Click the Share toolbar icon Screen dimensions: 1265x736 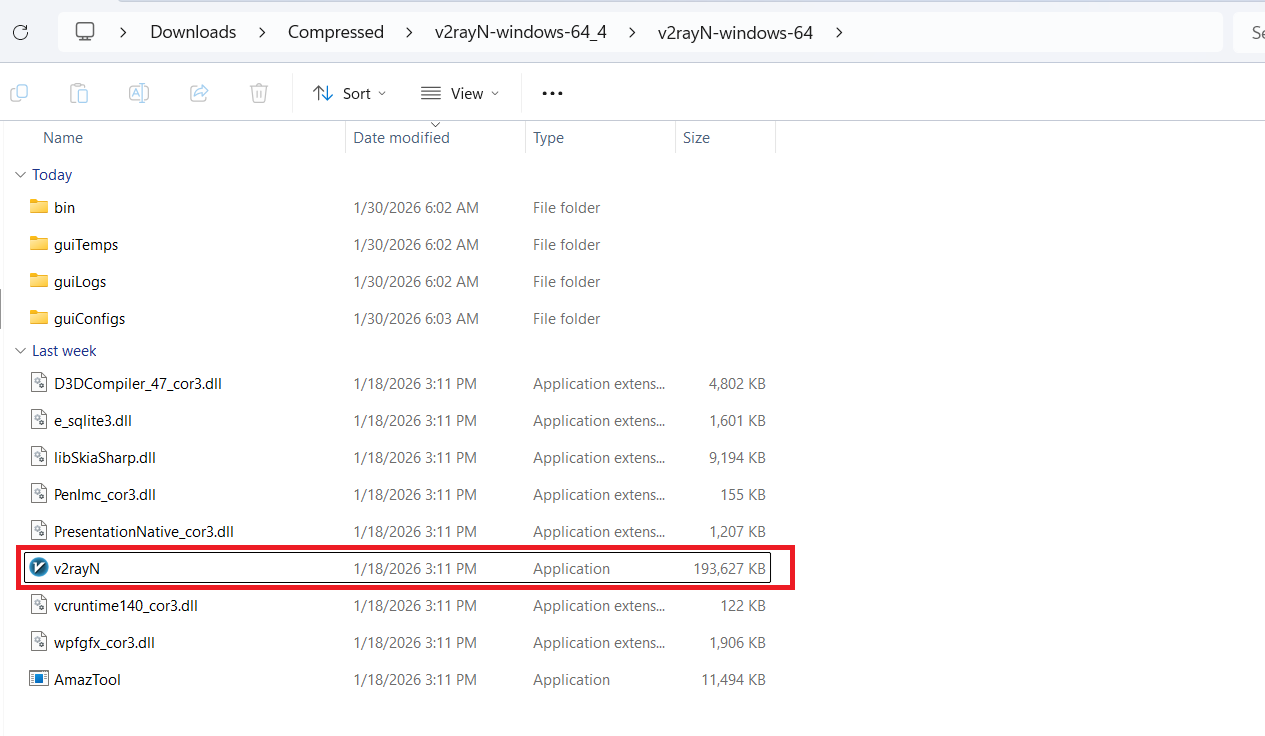(199, 93)
